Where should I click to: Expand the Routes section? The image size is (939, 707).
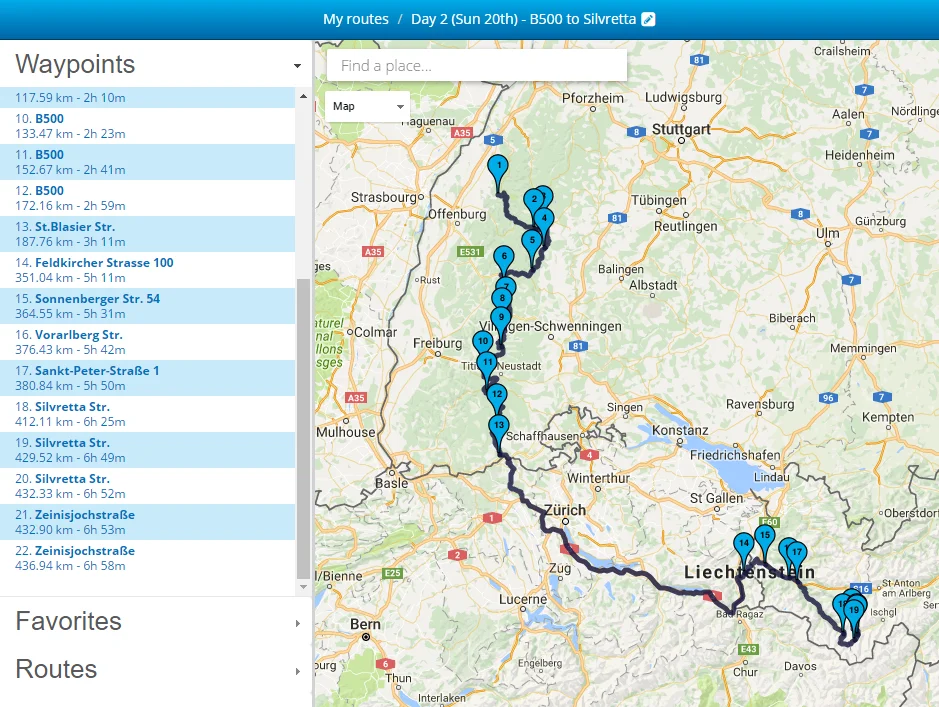[298, 671]
